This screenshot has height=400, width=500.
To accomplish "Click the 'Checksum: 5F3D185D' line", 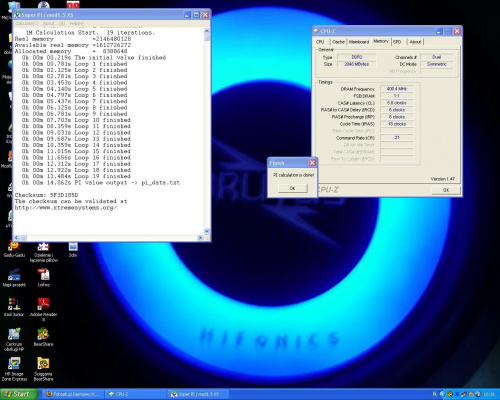I will click(x=46, y=195).
